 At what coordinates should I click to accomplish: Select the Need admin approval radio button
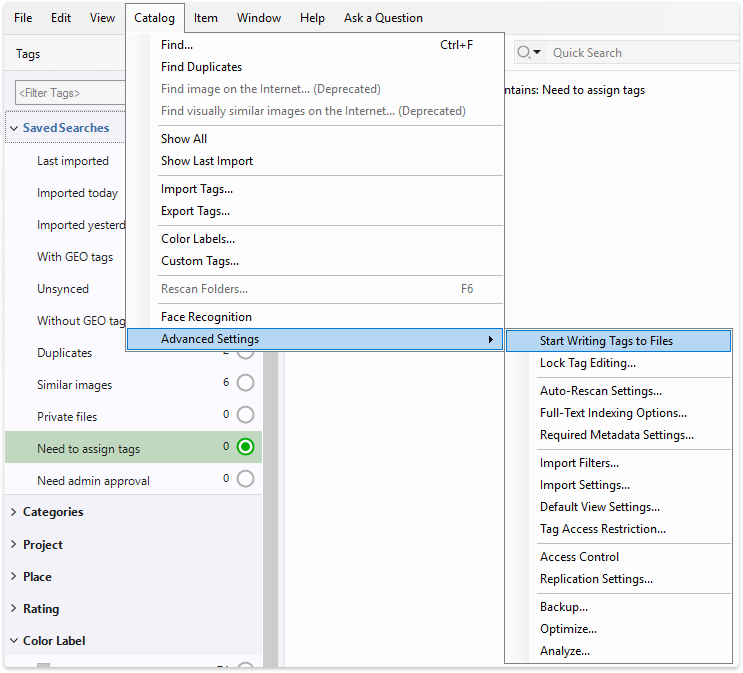(245, 479)
